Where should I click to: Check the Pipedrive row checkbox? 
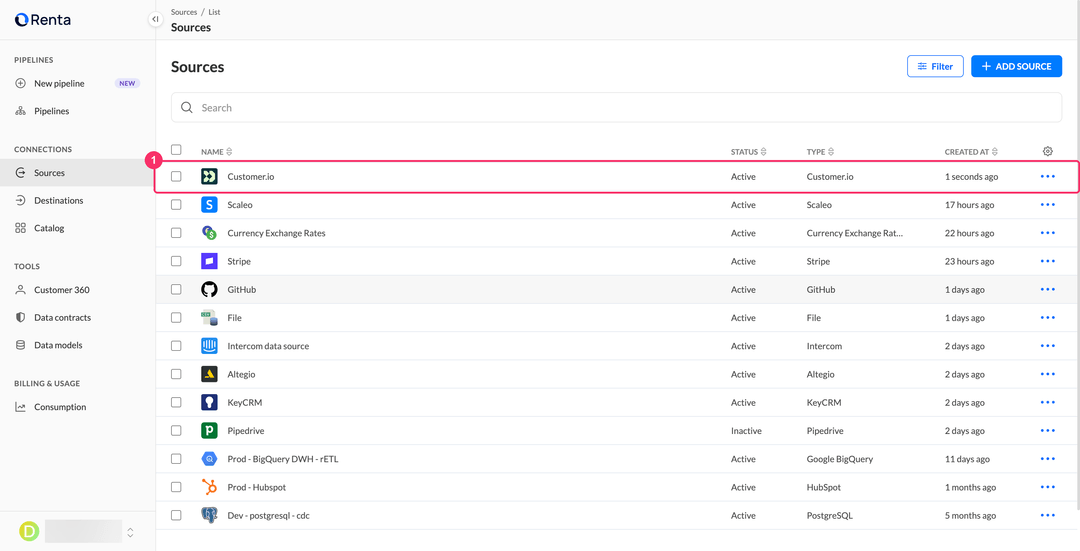coord(176,430)
